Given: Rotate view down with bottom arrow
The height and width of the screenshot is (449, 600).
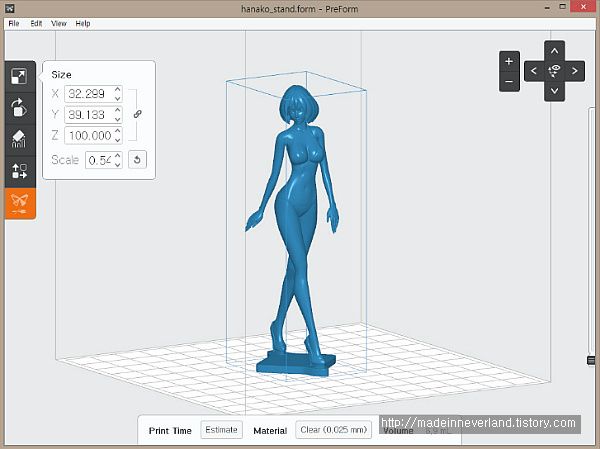Looking at the screenshot, I should point(554,91).
